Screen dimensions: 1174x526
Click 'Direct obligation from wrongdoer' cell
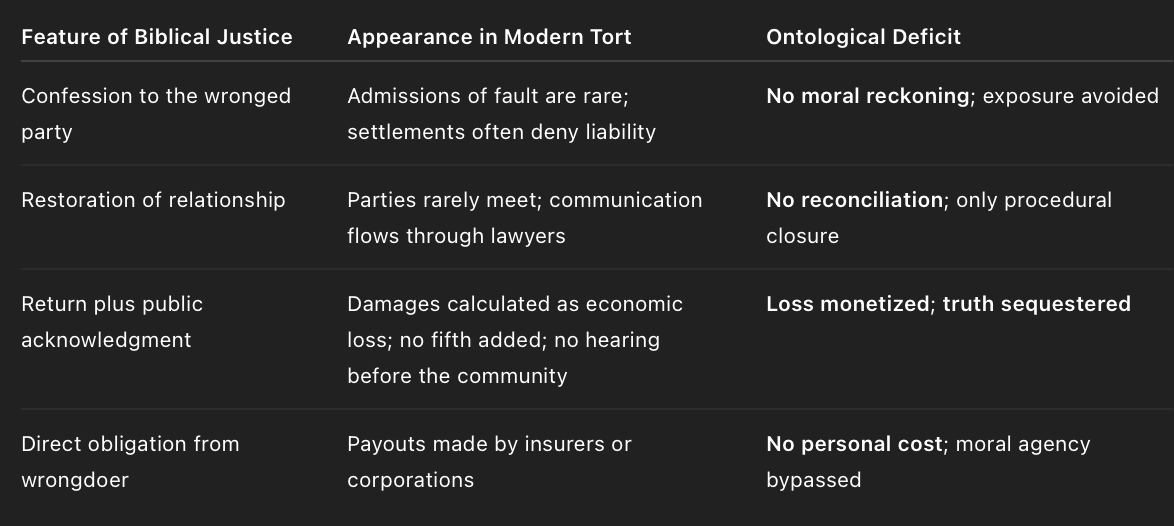coord(130,462)
